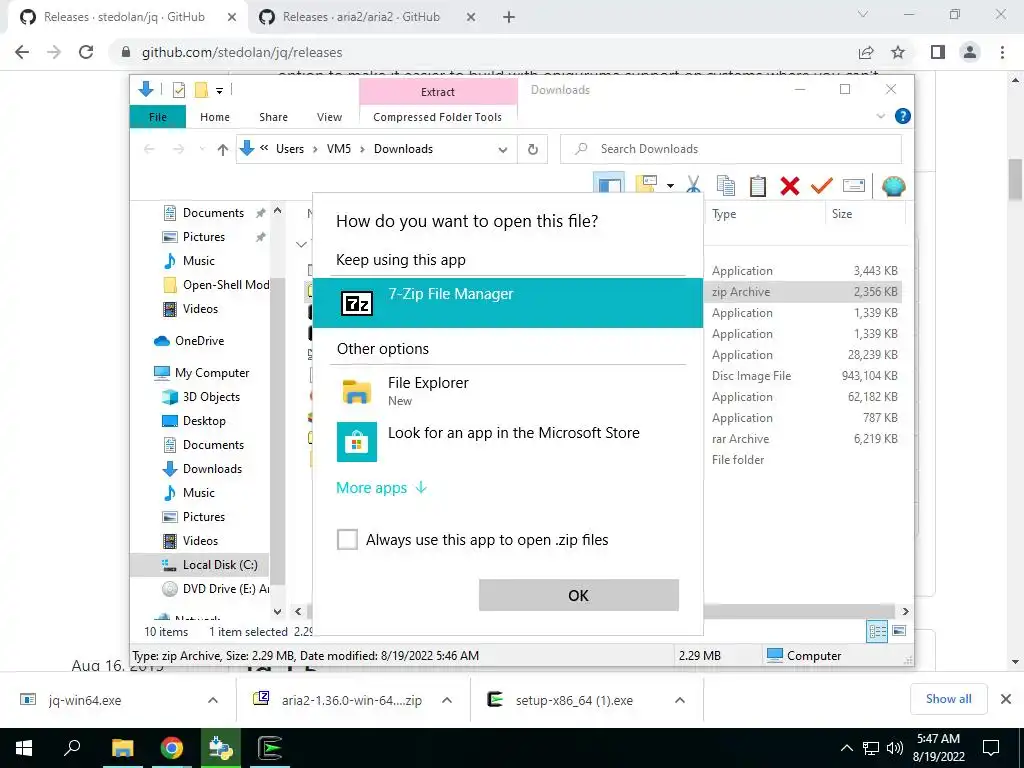Click the folder options toolbar icon
1024x768 pixels.
[x=647, y=184]
